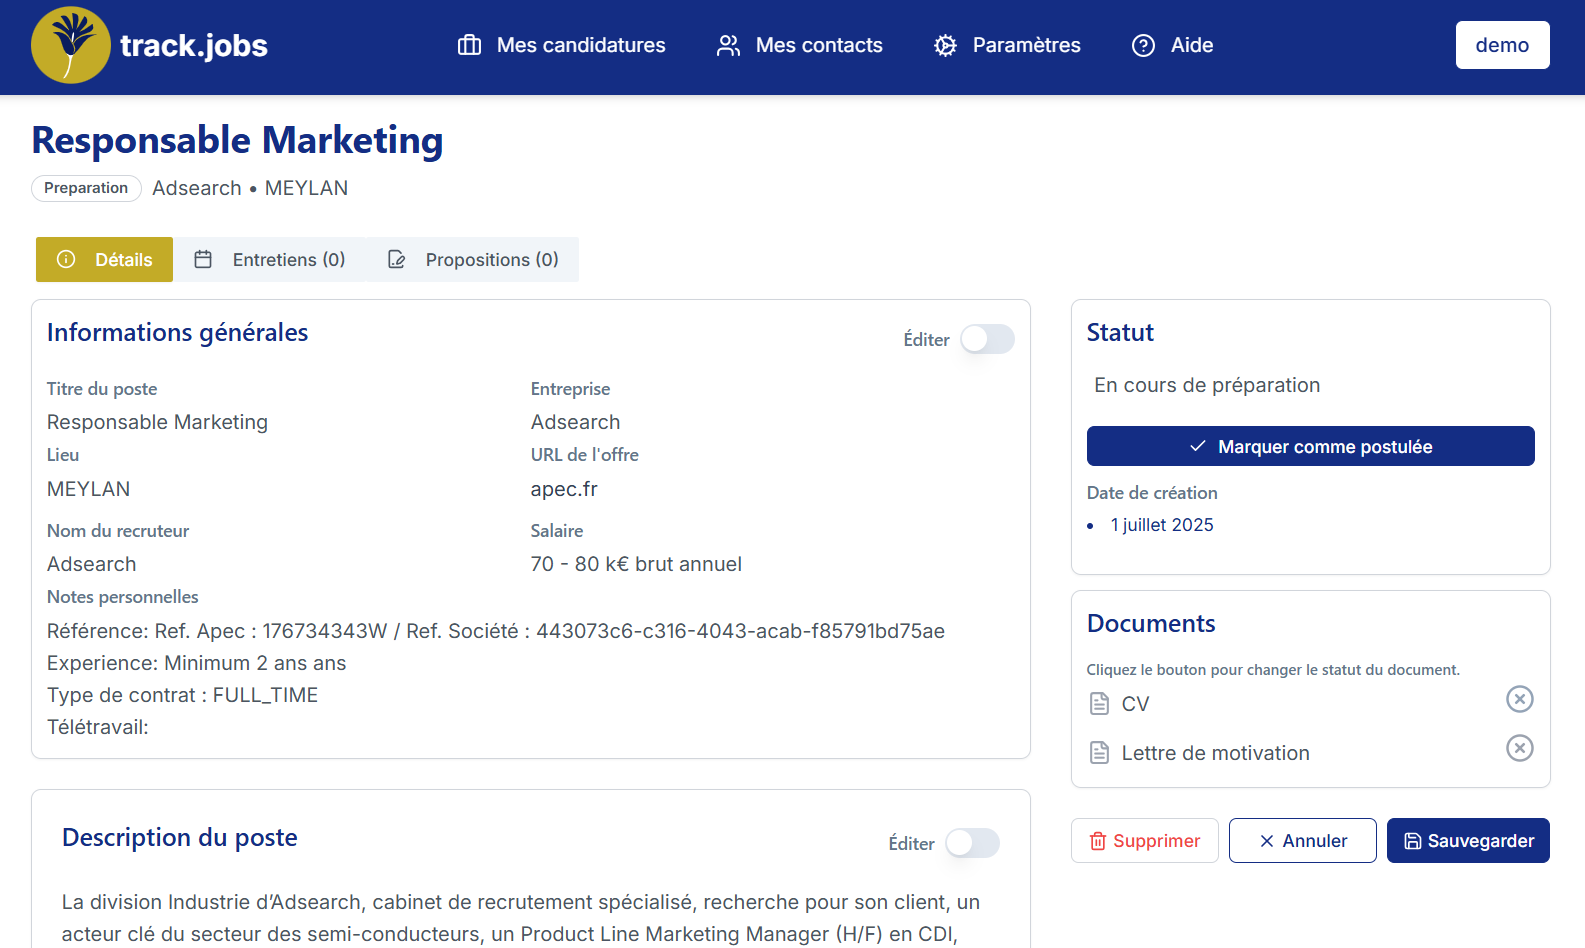
Task: Mark application as postulée
Action: (1310, 446)
